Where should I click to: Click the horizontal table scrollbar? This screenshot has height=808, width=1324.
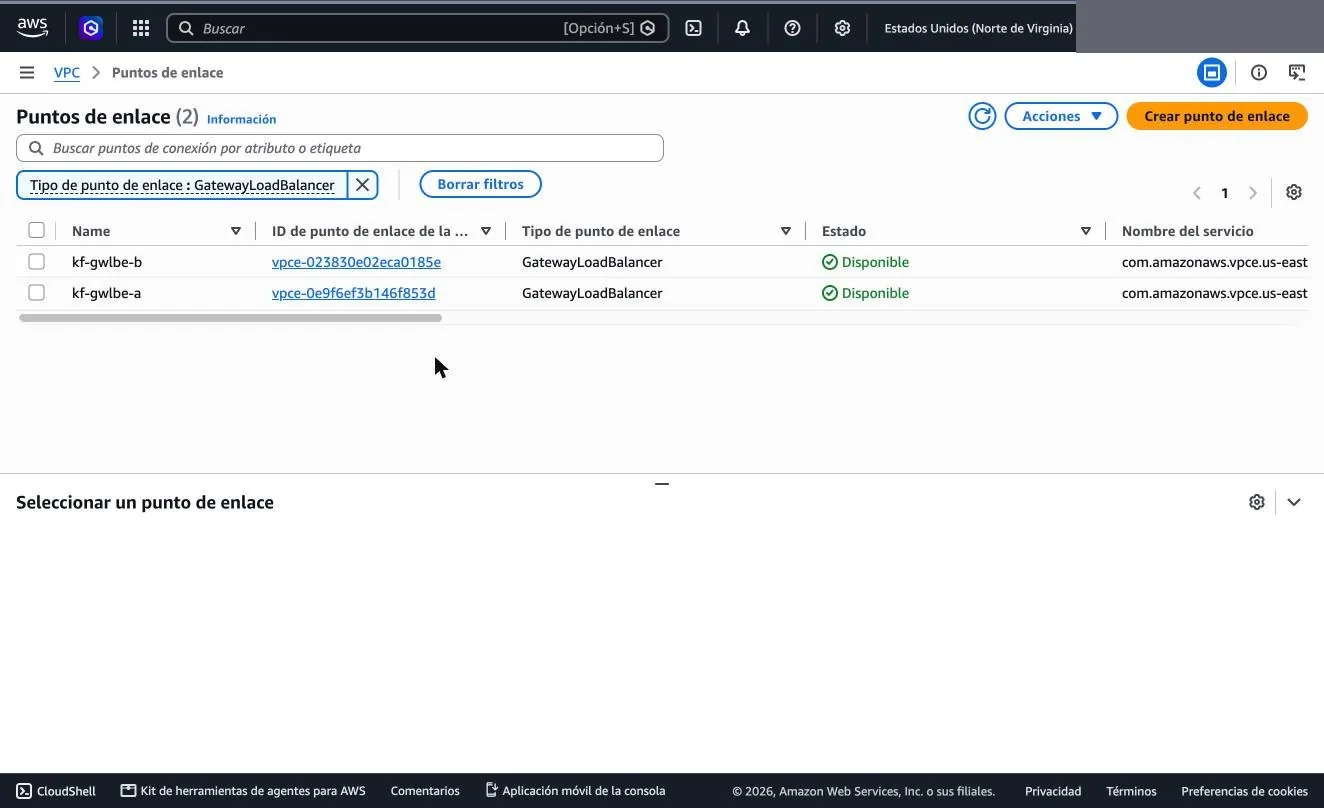(x=230, y=318)
